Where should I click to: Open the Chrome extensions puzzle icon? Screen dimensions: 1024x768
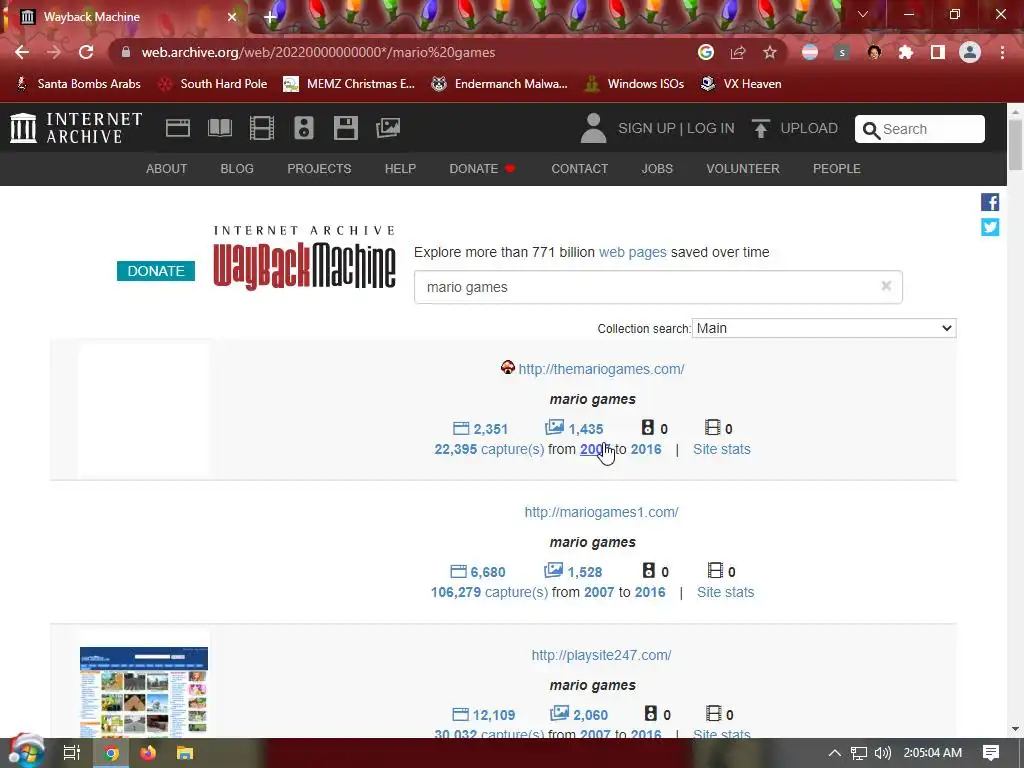[906, 52]
